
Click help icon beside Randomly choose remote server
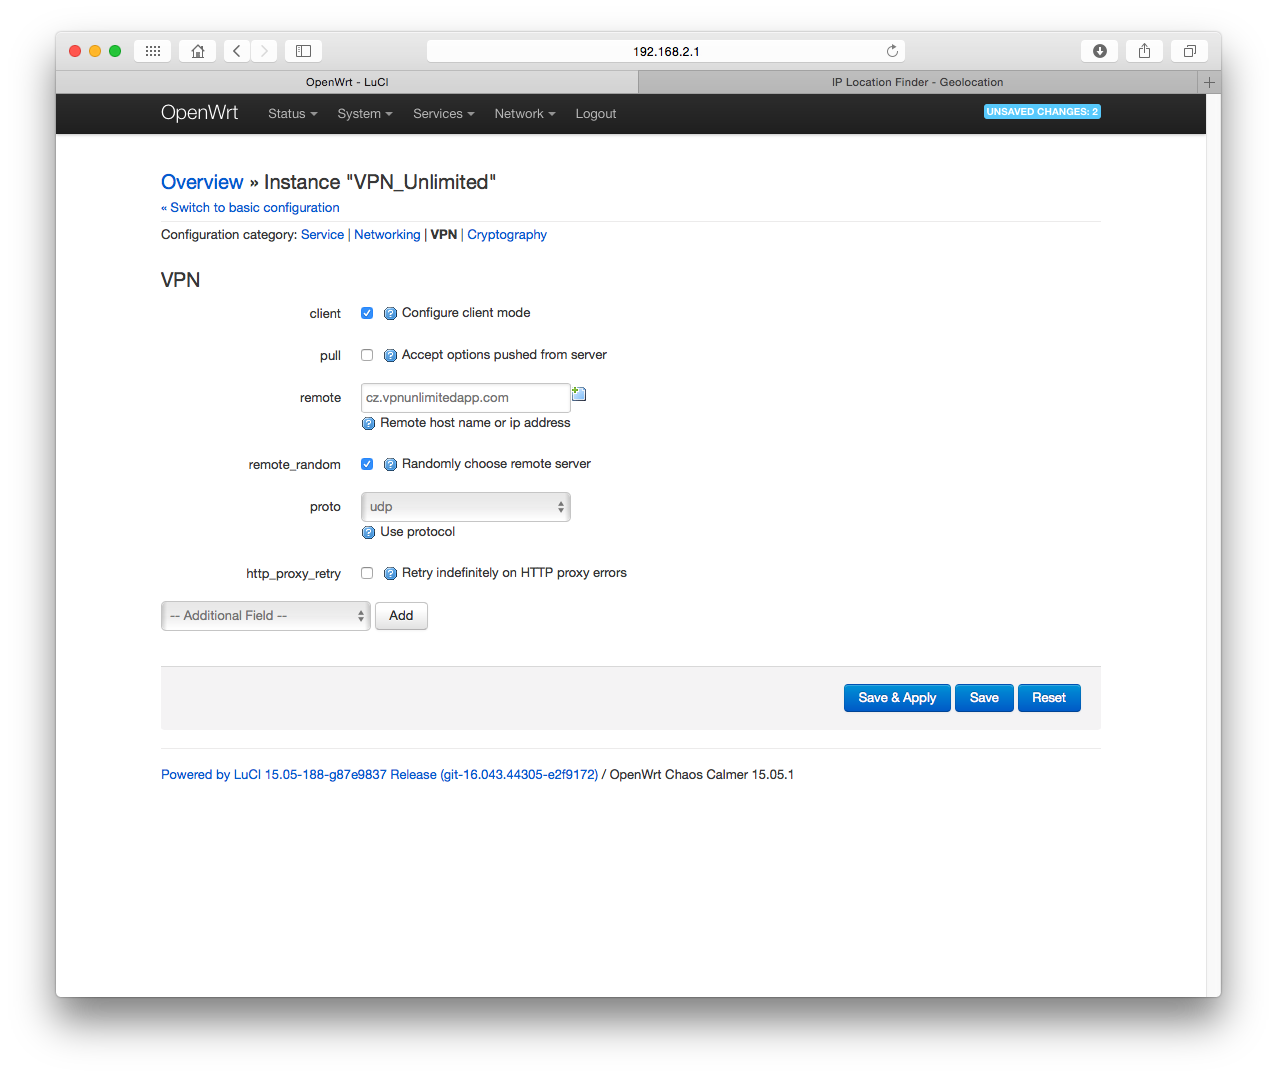(x=390, y=464)
